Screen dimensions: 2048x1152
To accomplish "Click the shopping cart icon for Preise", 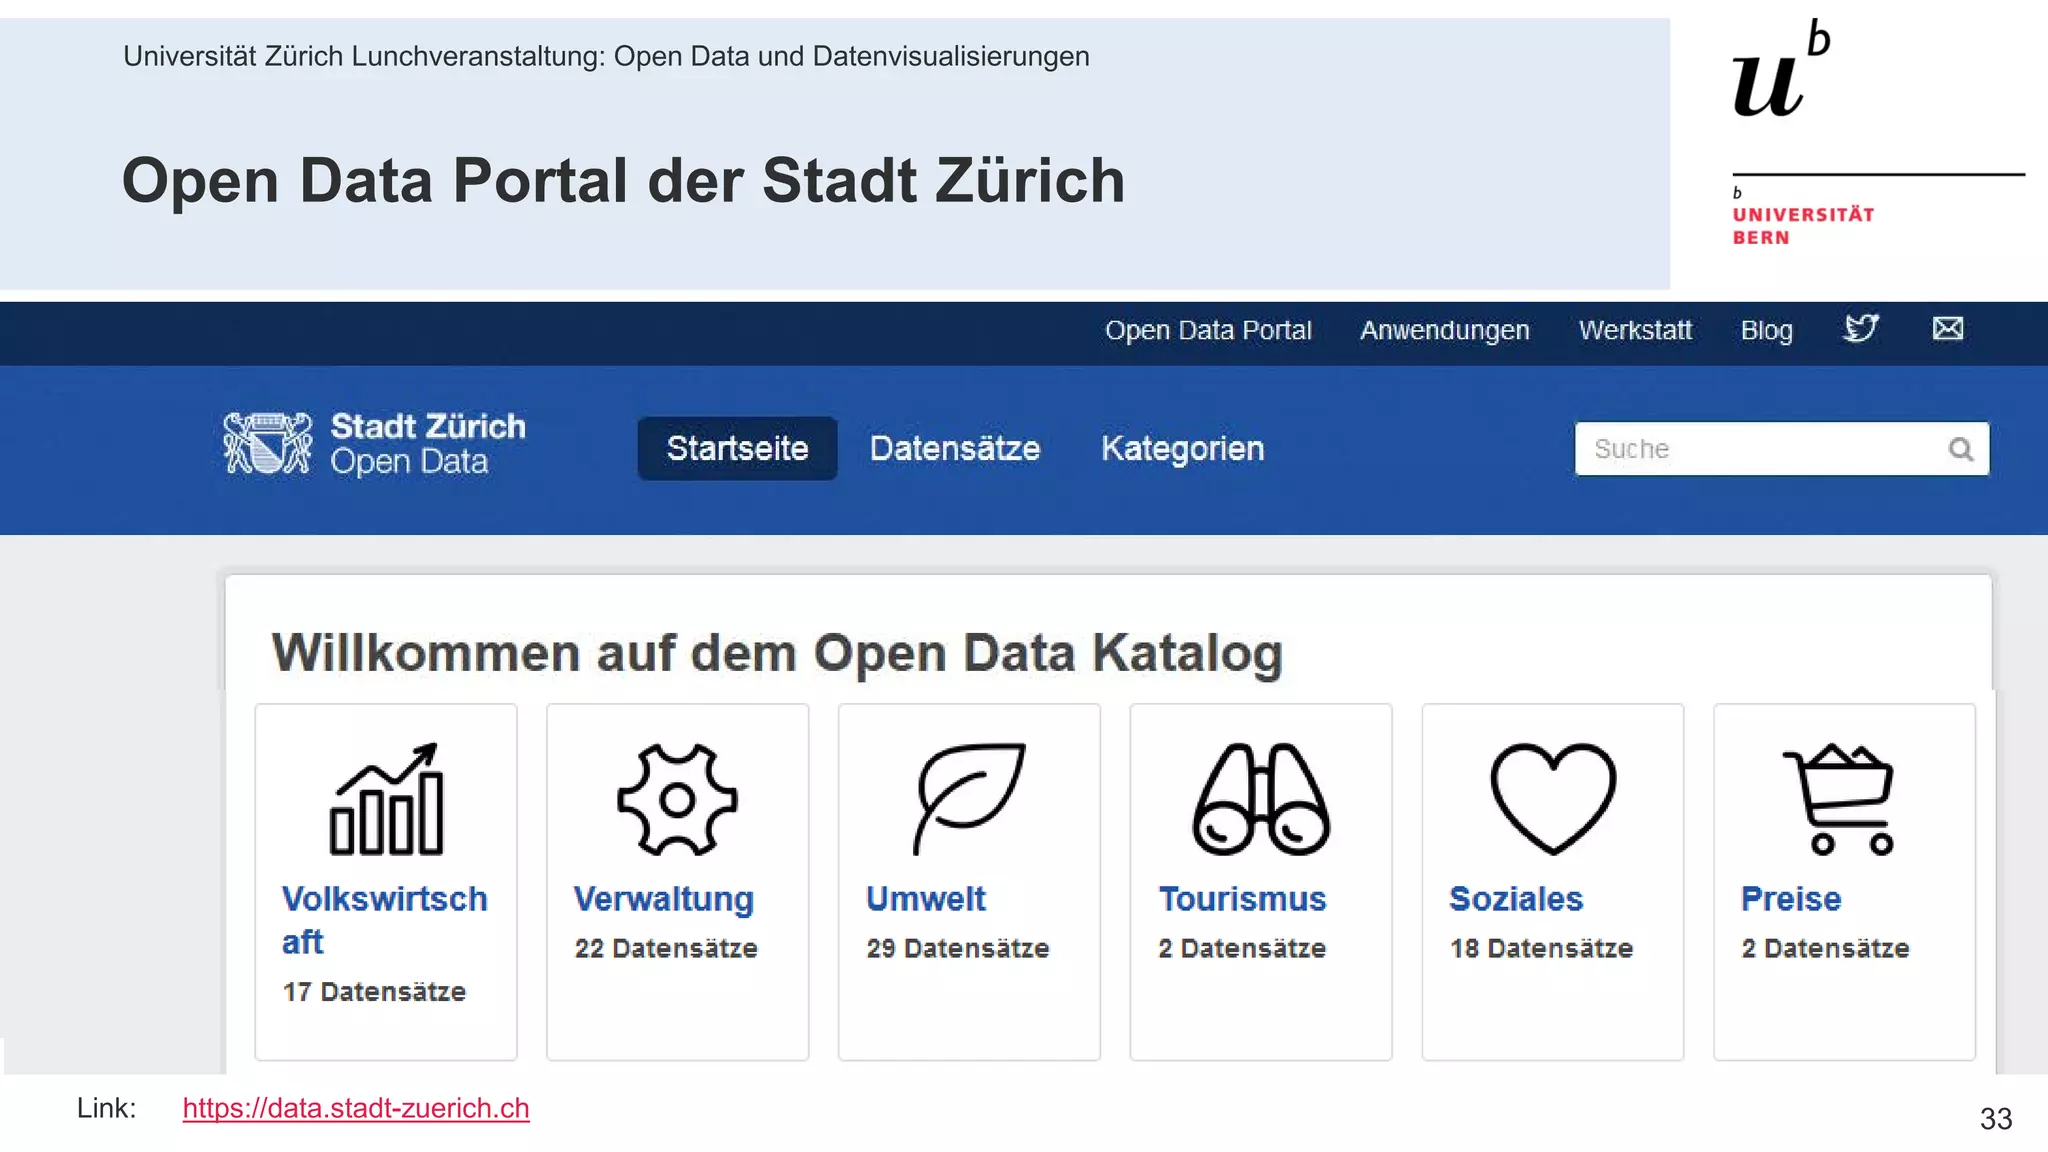I will point(1839,799).
